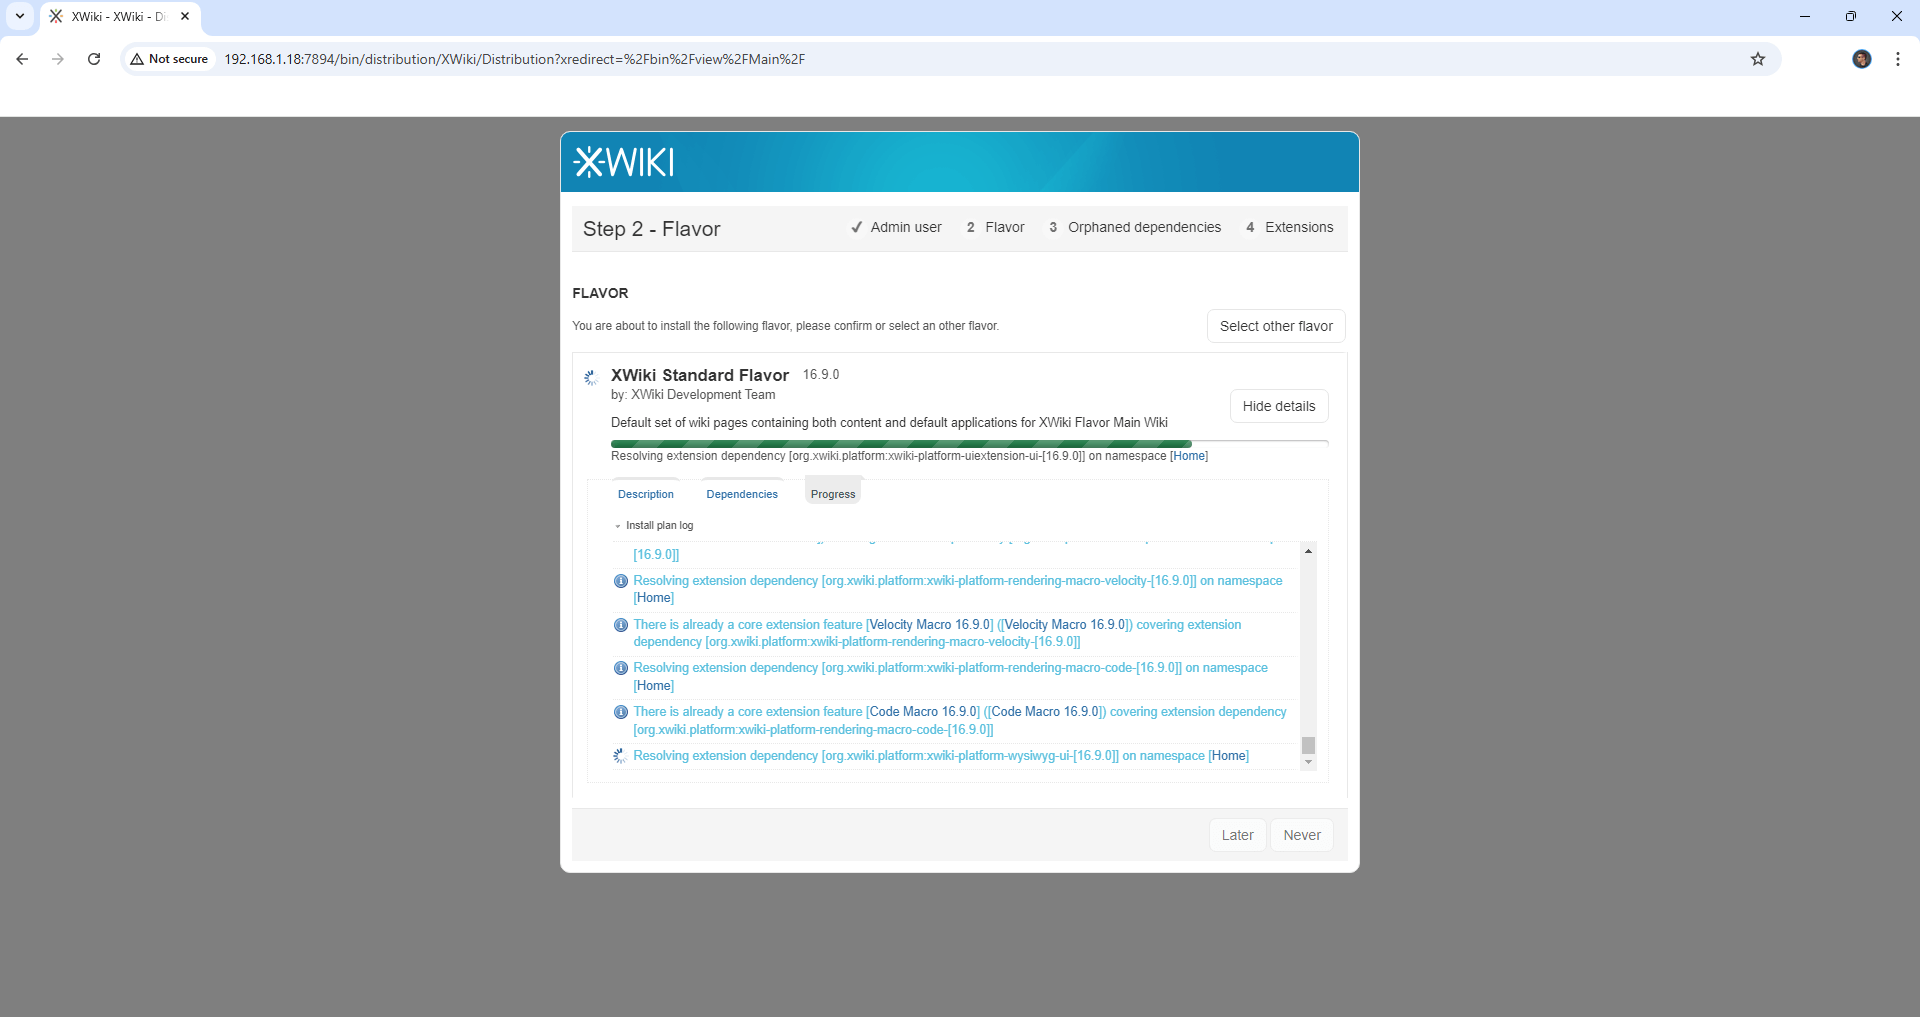Click Home link in progress status line

tap(1189, 456)
